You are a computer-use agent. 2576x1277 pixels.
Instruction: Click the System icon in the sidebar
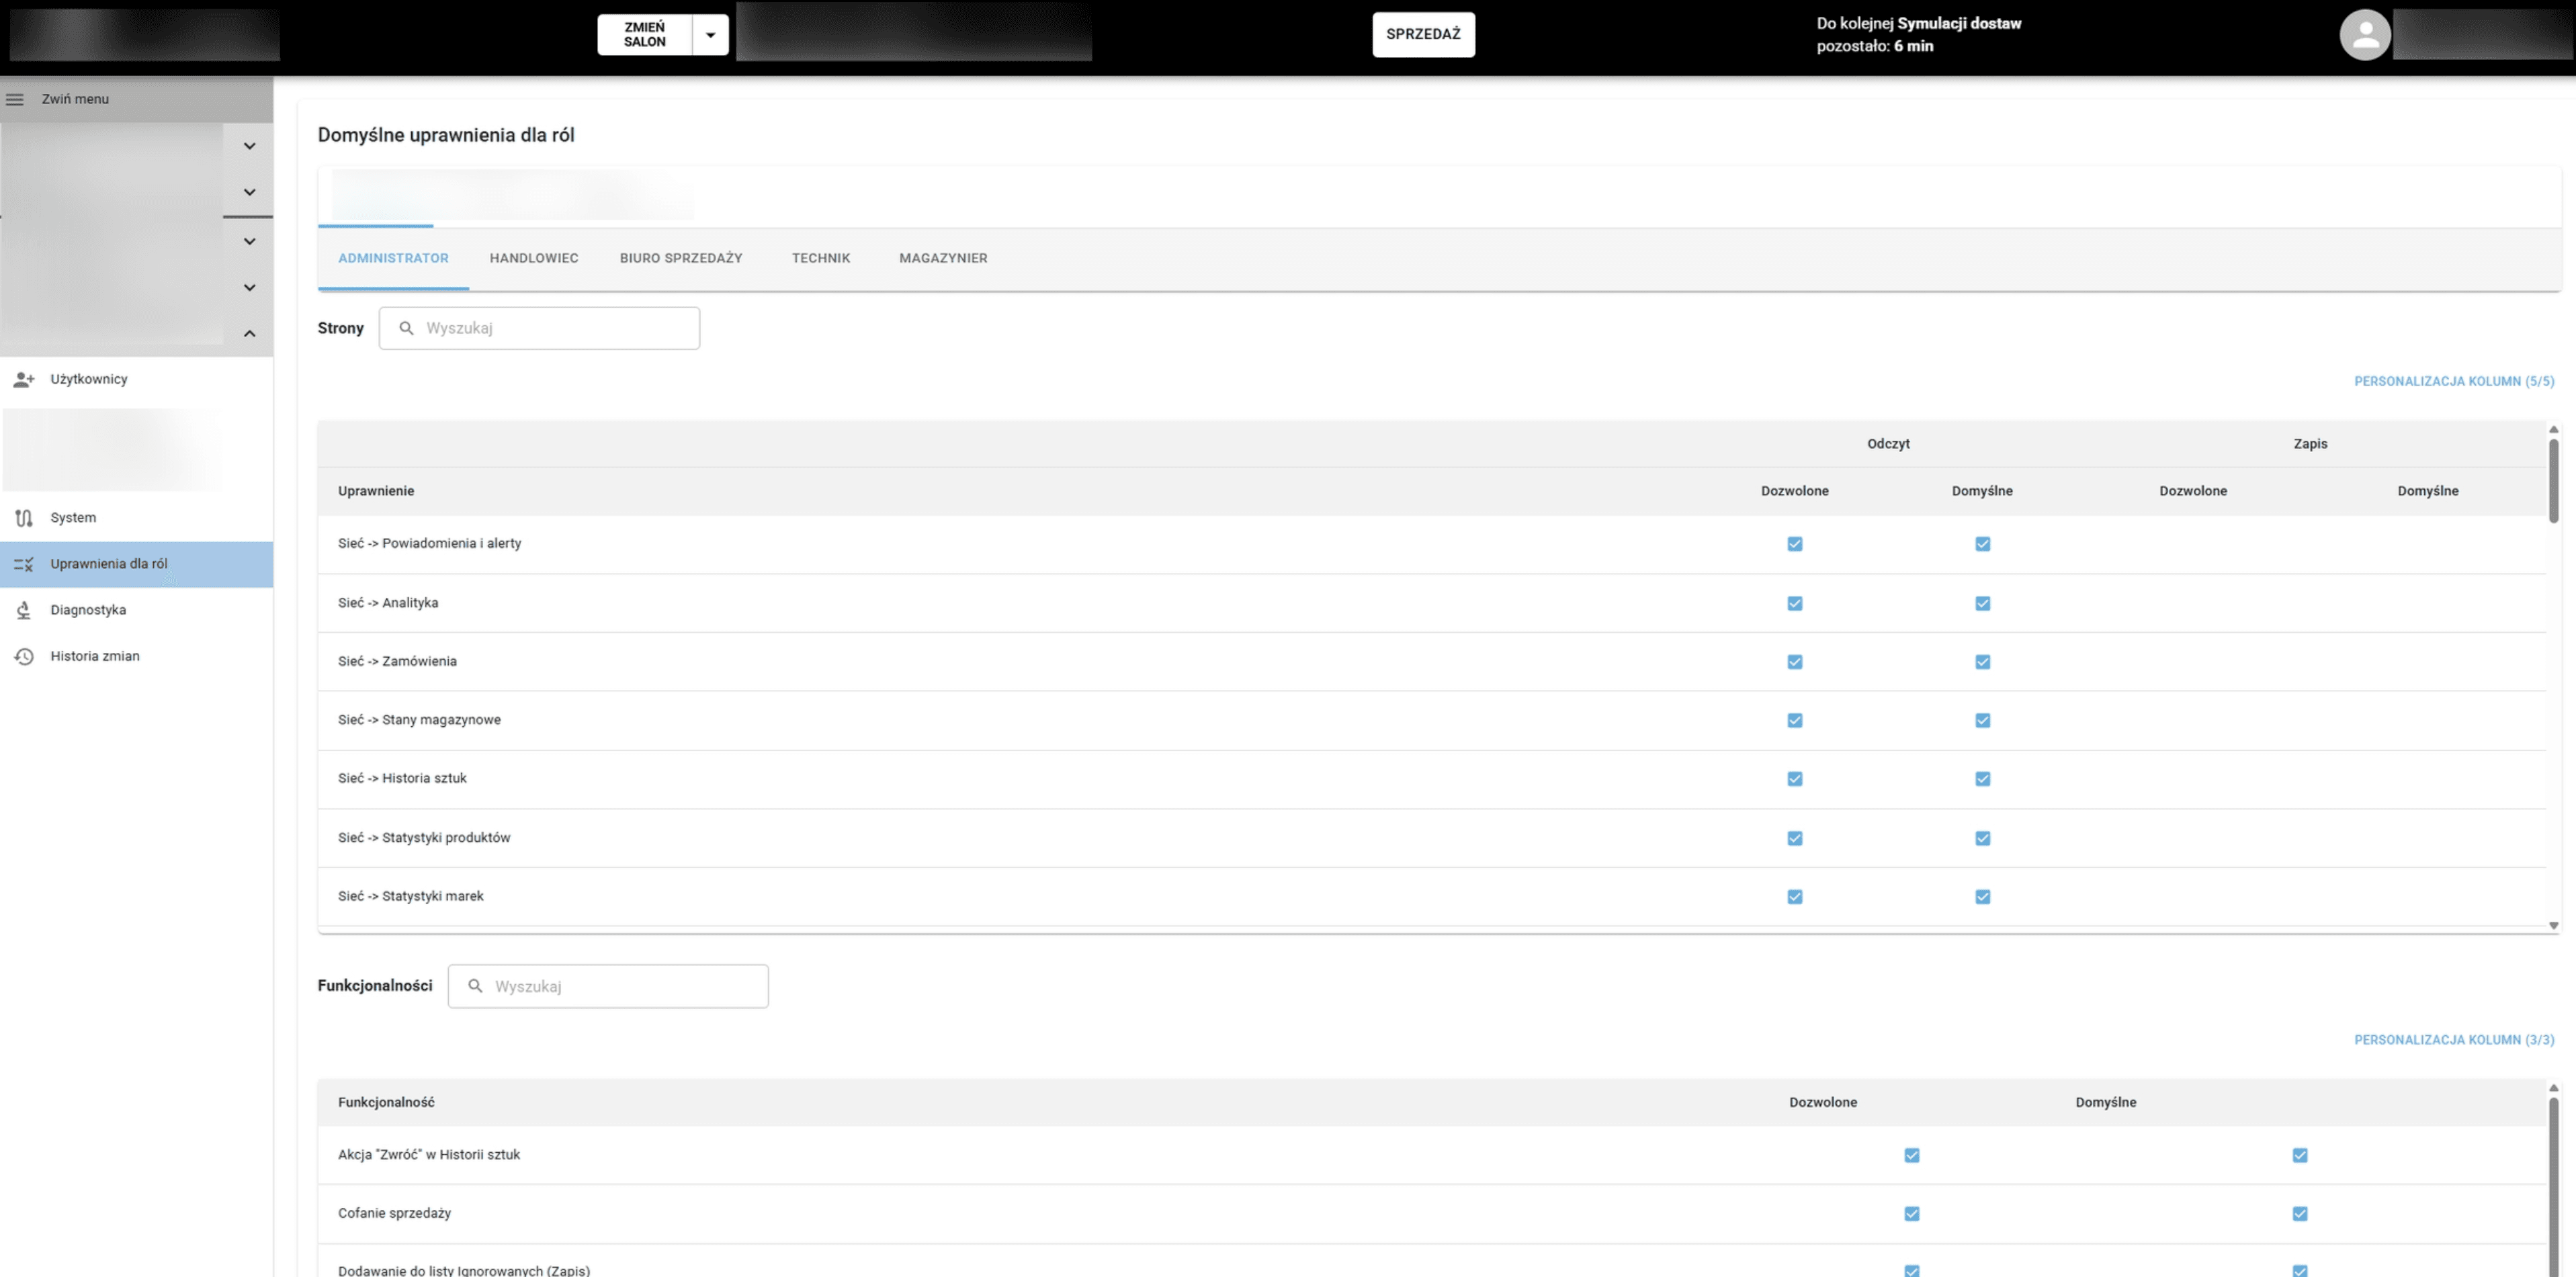[x=24, y=518]
